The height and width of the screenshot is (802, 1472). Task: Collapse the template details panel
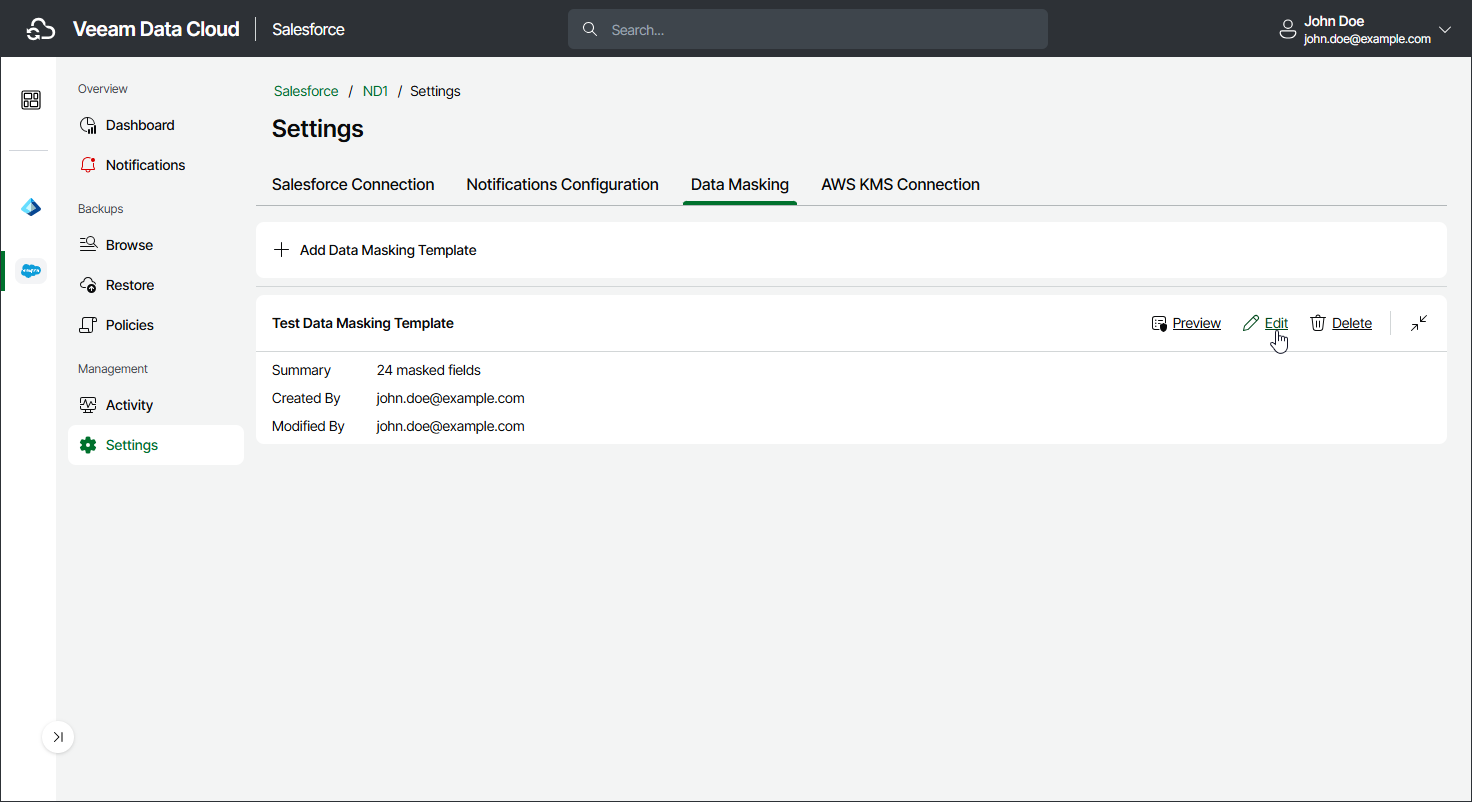pyautogui.click(x=1419, y=323)
